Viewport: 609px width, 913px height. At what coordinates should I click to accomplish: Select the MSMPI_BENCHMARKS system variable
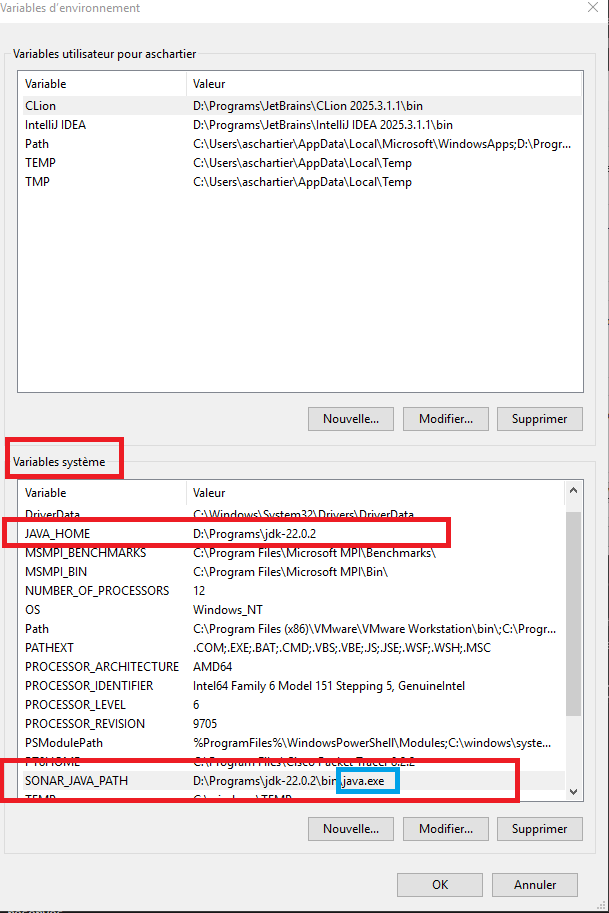pos(292,553)
